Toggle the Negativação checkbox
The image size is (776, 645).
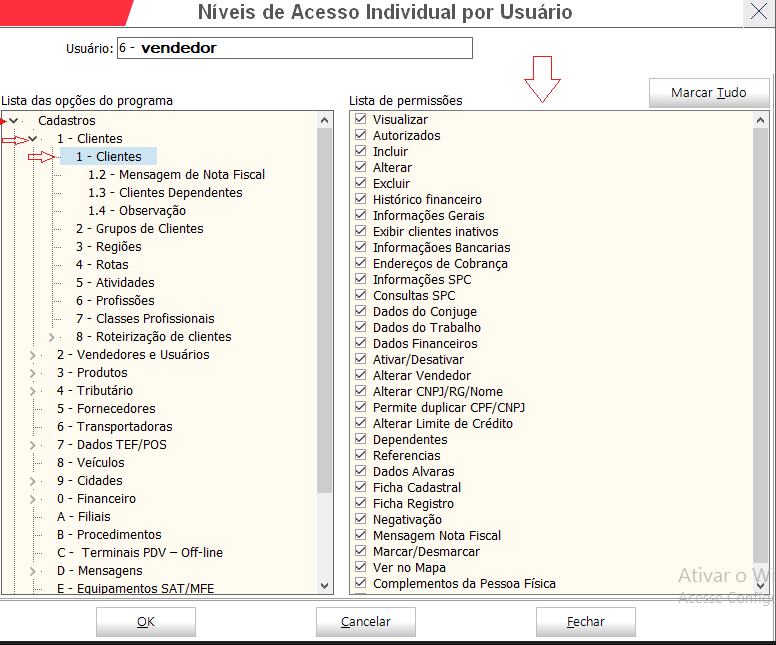[361, 519]
